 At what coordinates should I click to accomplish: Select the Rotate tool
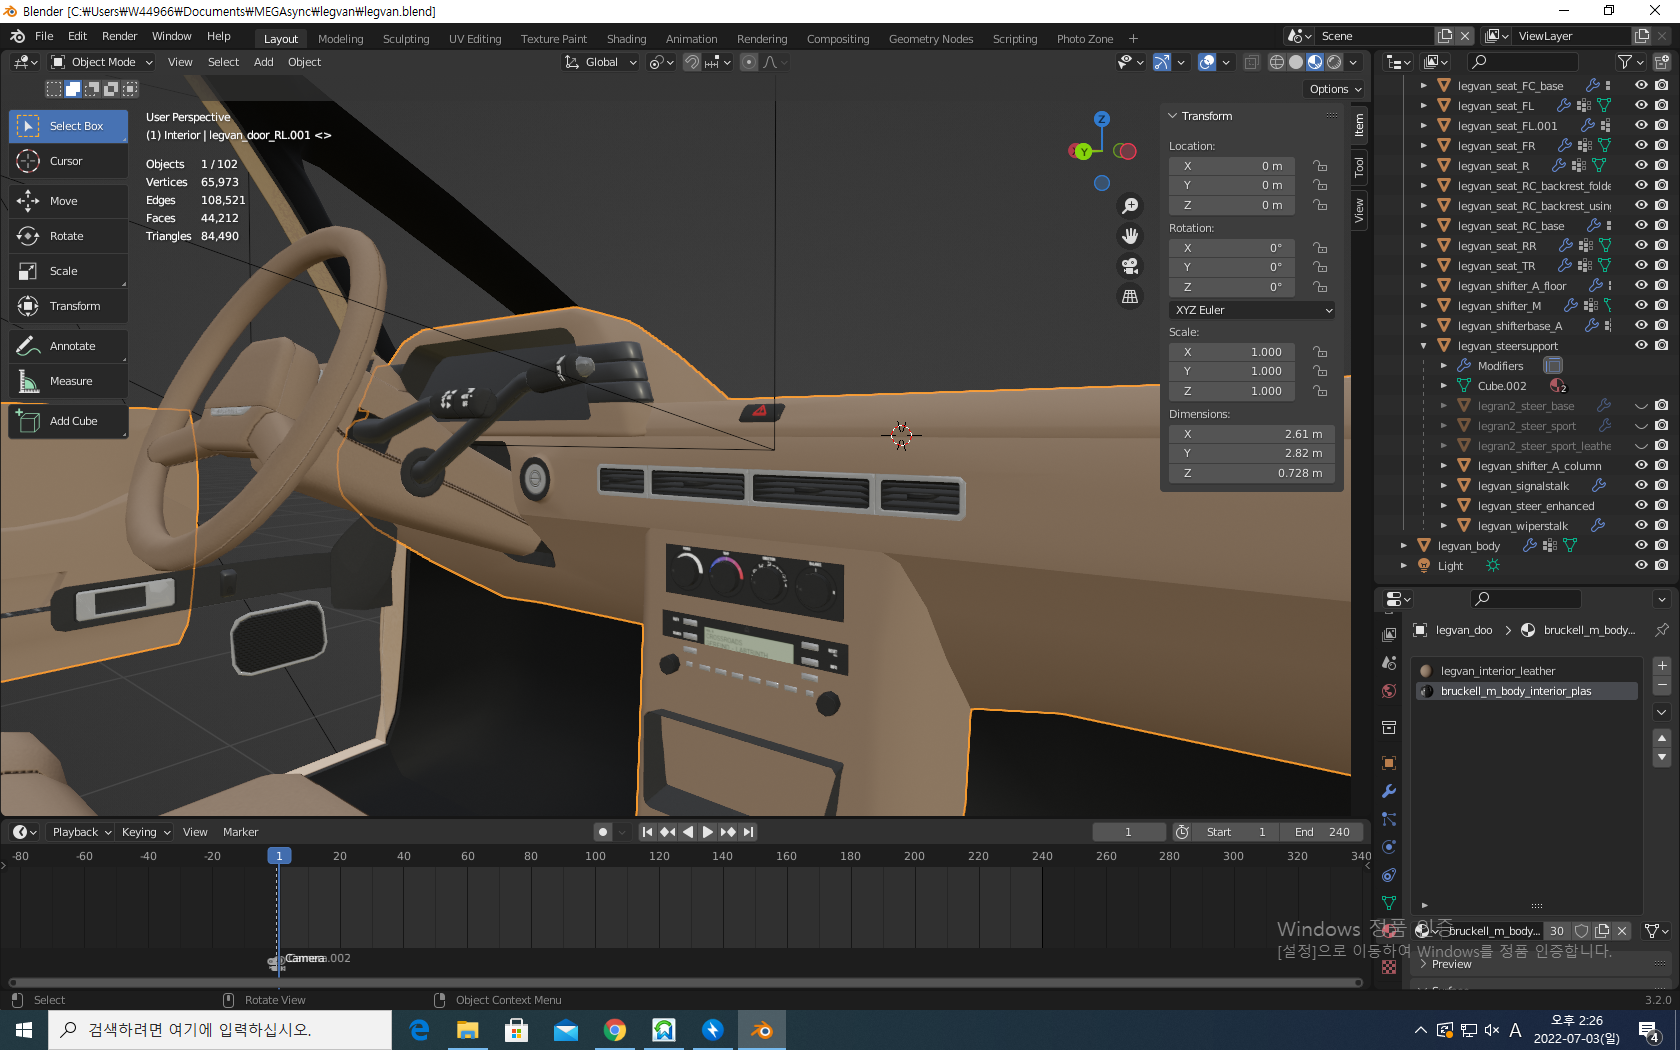pos(67,236)
